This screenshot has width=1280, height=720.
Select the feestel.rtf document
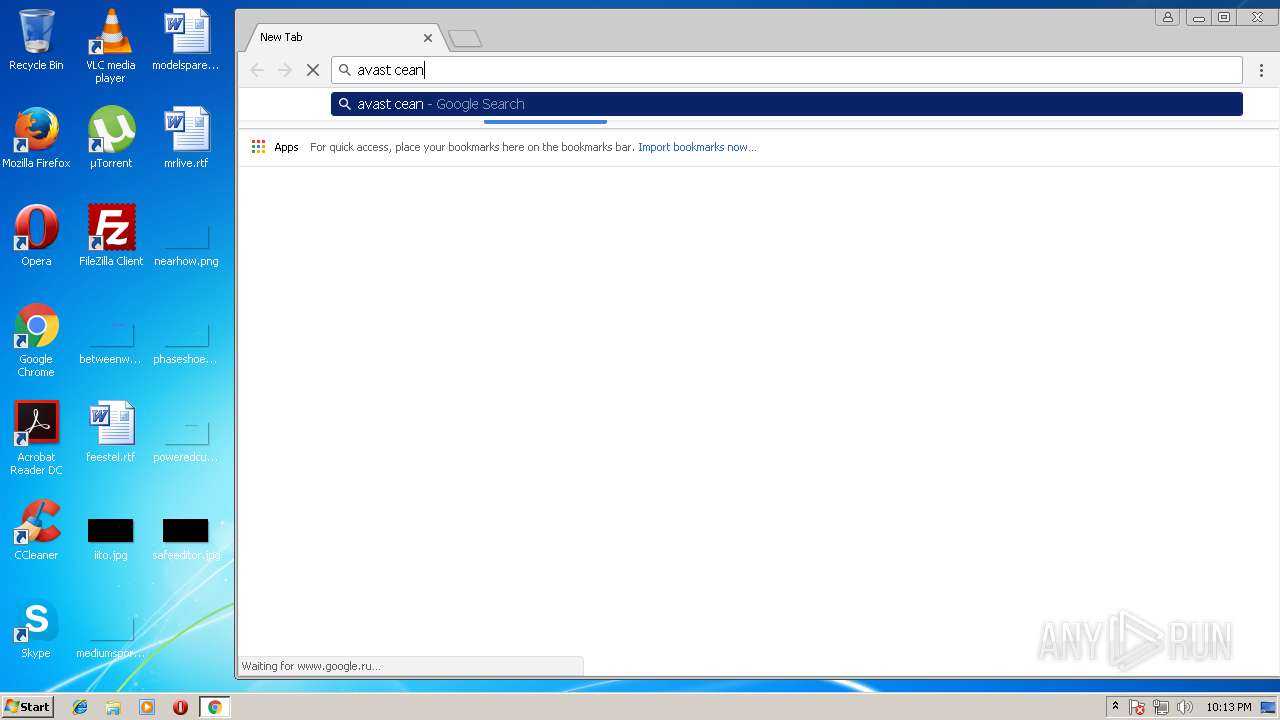point(110,432)
